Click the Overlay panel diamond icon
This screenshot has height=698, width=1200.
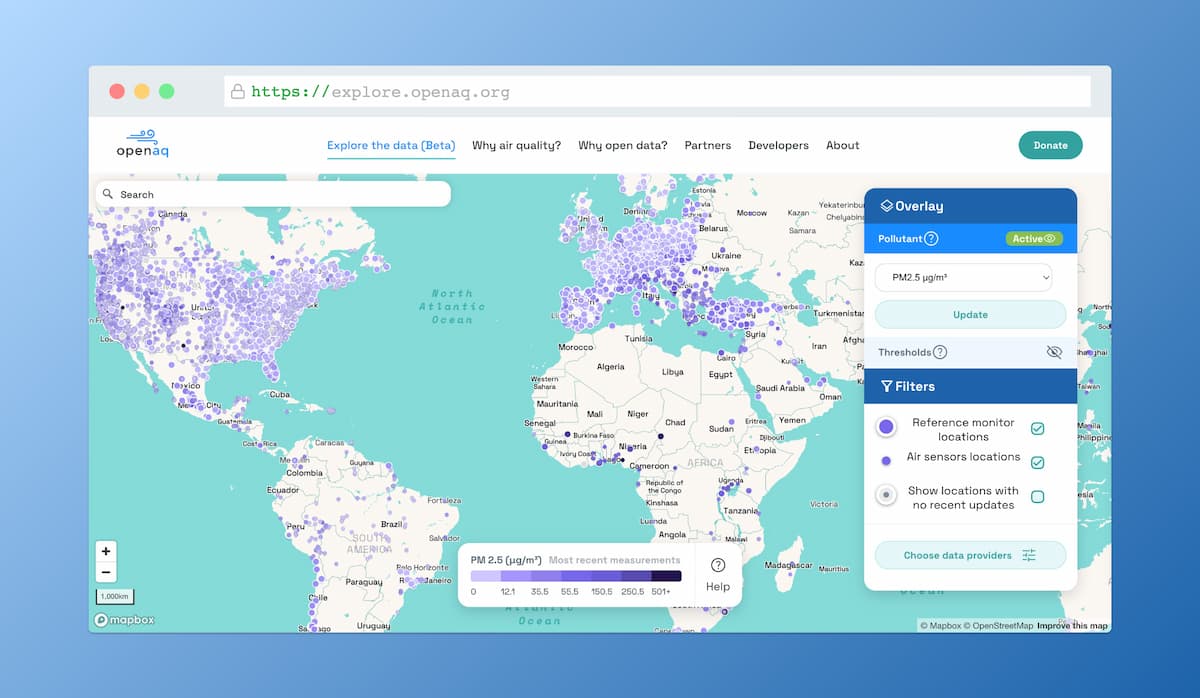coord(887,206)
